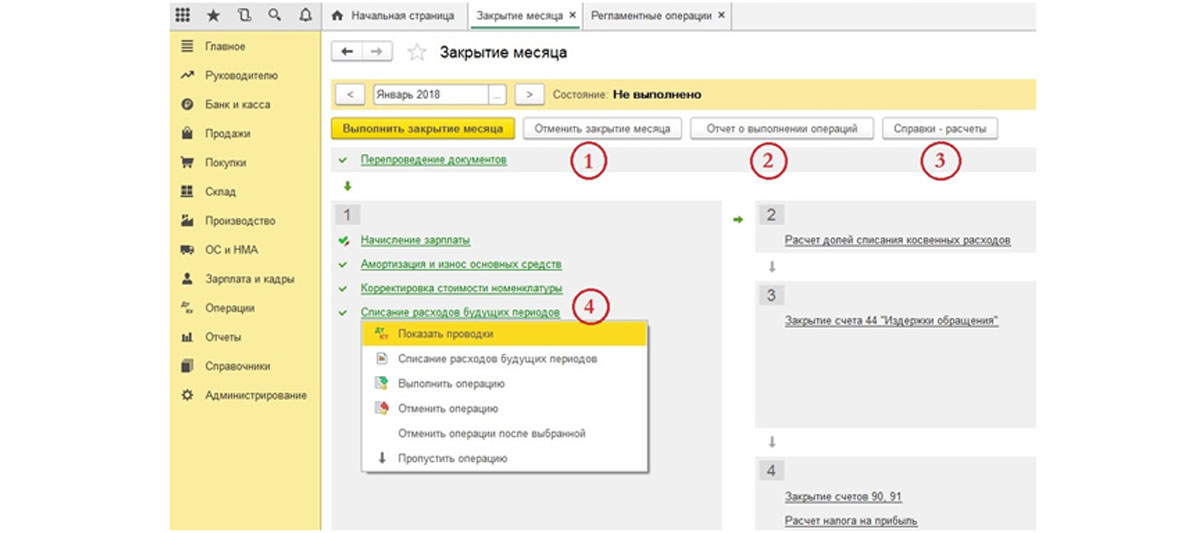Add Закрытие месяца to favorites star
The height and width of the screenshot is (533, 1200).
pyautogui.click(x=417, y=52)
